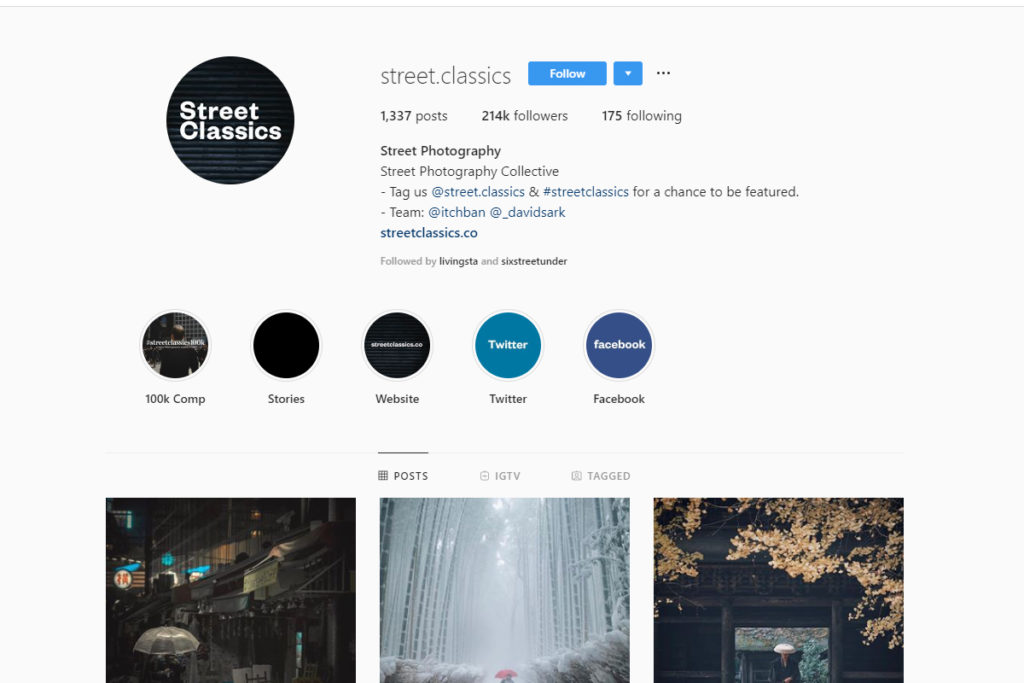Open the Twitter highlight circle

[508, 345]
